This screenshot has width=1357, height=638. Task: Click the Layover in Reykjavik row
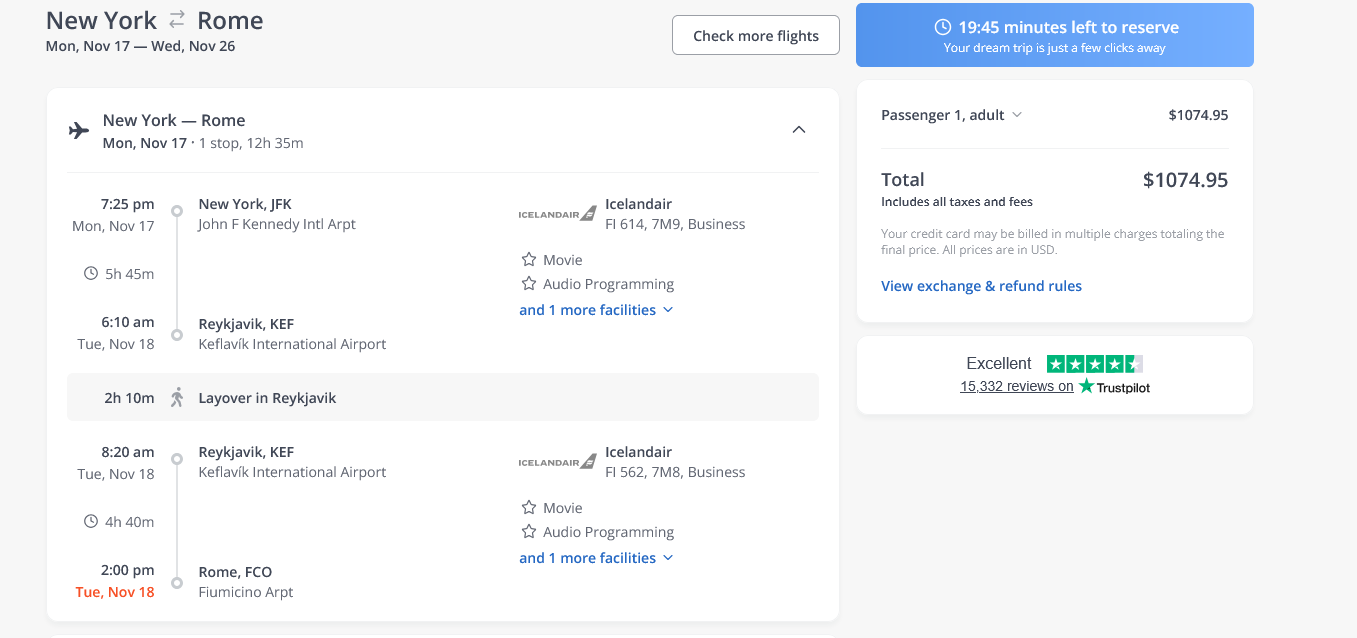442,398
